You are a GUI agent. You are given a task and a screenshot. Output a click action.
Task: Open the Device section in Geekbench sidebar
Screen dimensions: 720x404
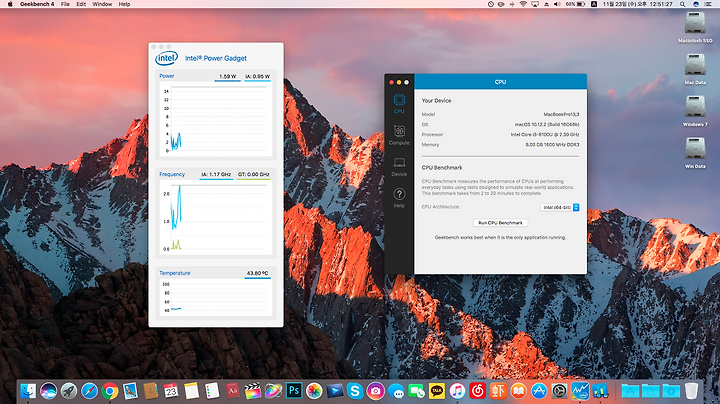pyautogui.click(x=399, y=167)
